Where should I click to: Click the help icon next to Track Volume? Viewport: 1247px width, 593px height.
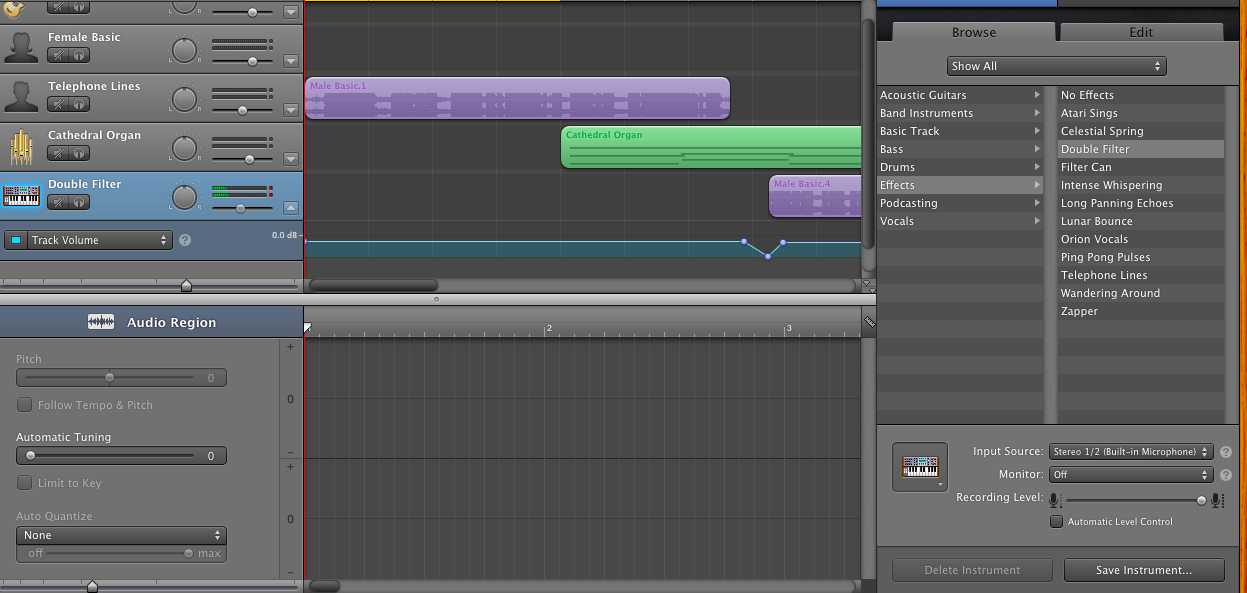[184, 240]
